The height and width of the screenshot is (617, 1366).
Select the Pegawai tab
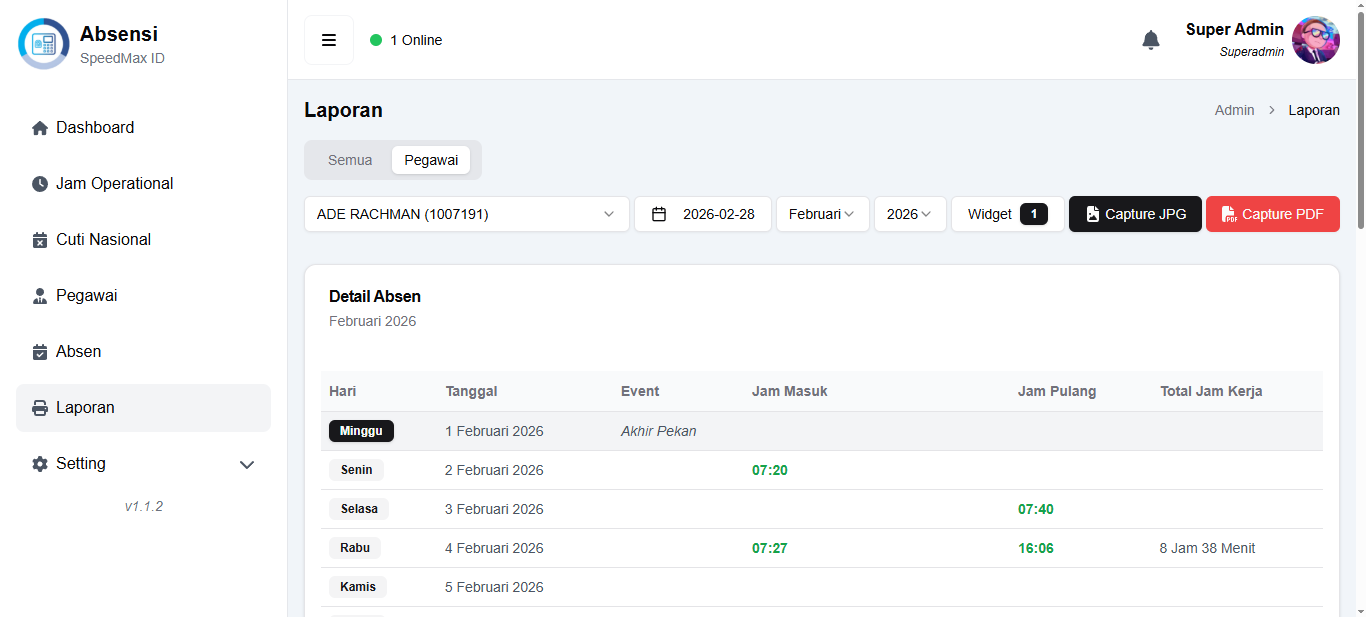tap(431, 160)
